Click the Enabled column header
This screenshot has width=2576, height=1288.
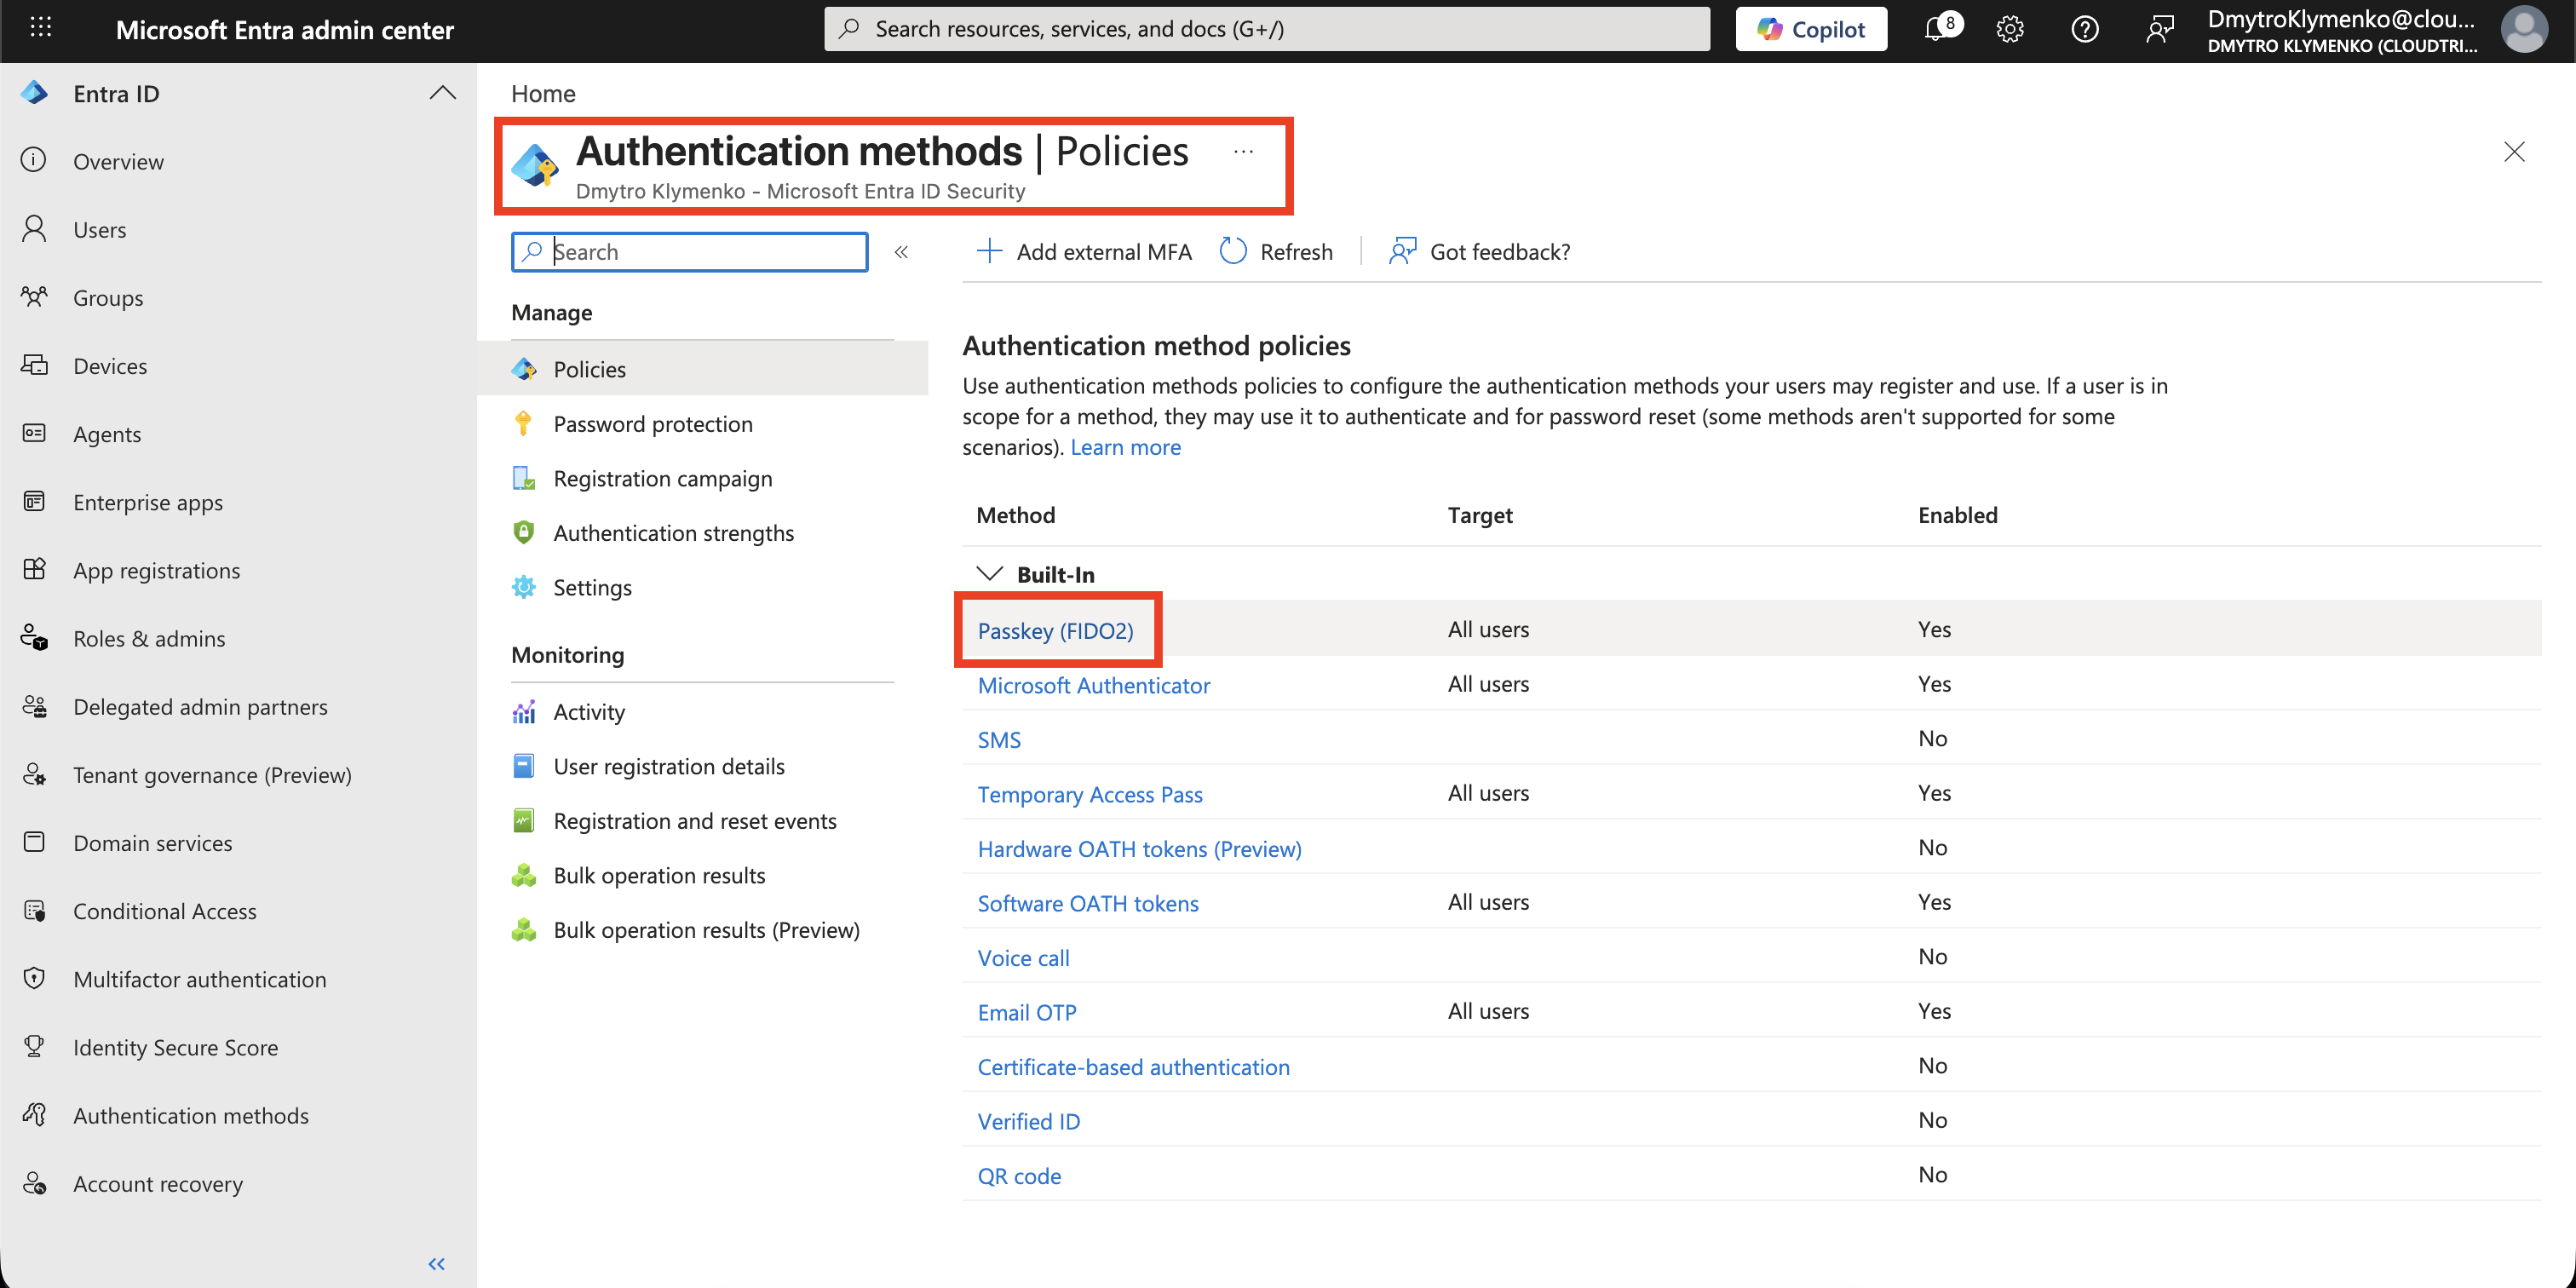(x=1957, y=515)
